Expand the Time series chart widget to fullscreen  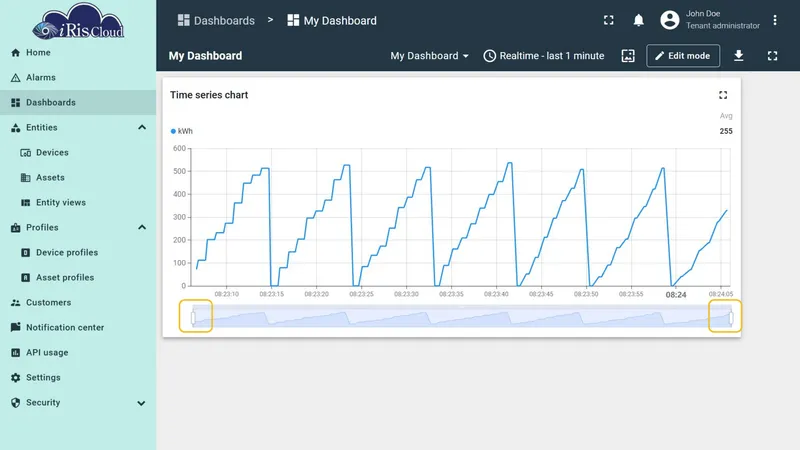pyautogui.click(x=723, y=95)
